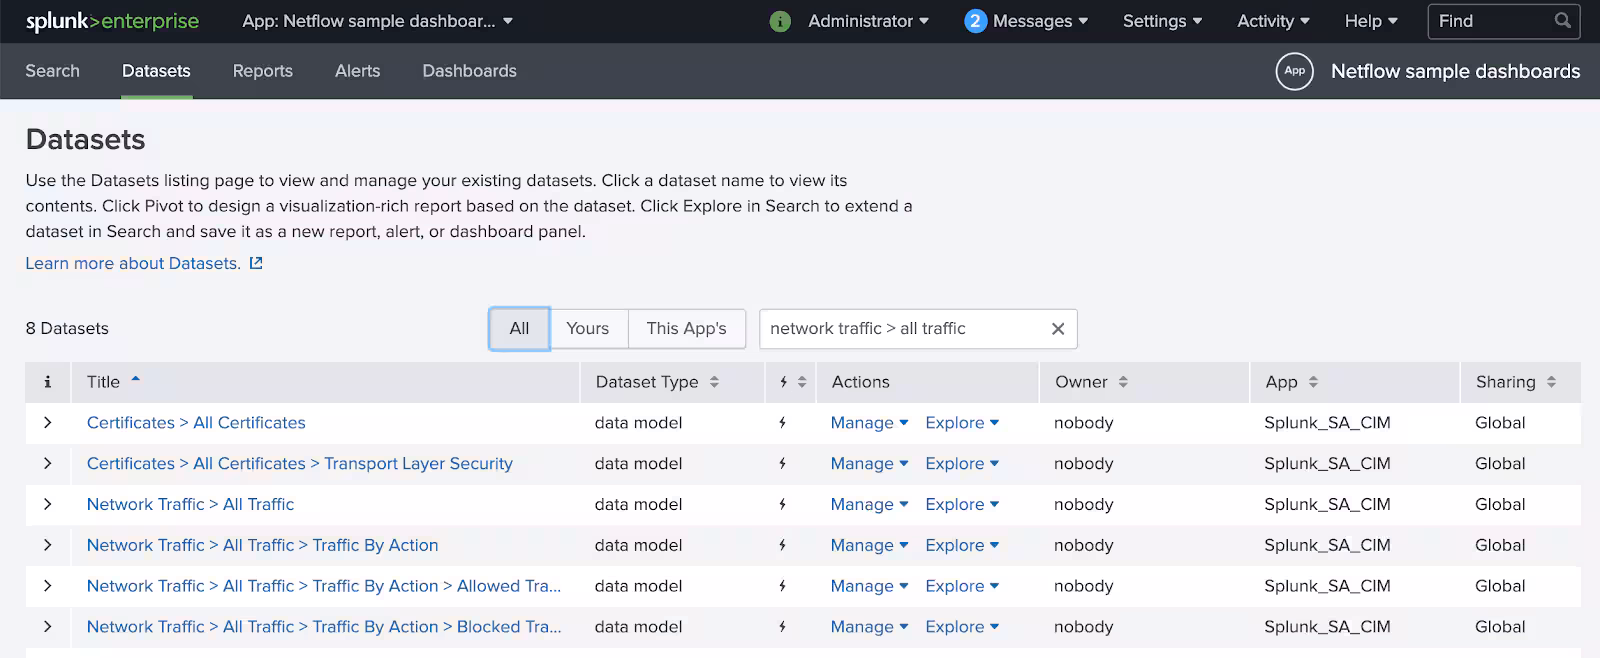
Task: Clear the dataset filter with X icon
Action: 1057,329
